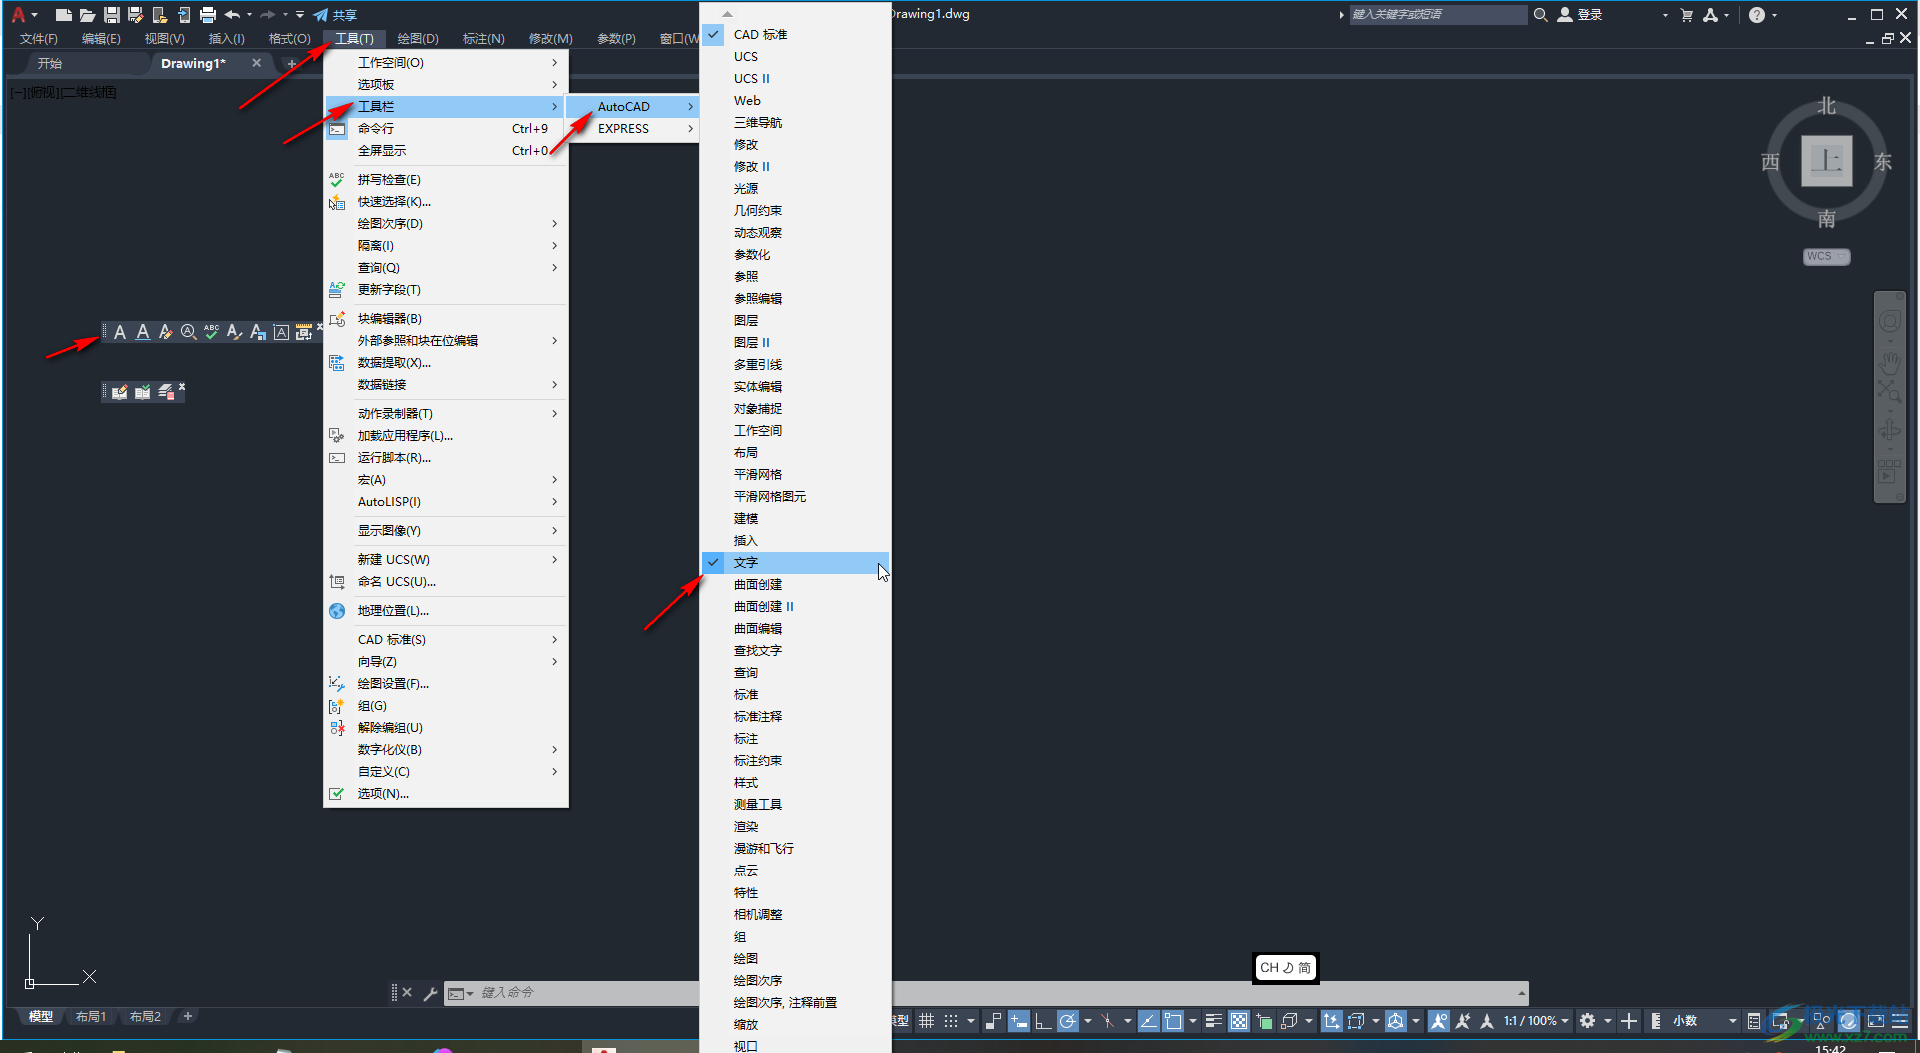Expand AutoCAD toolbars submenu
1920x1053 pixels.
click(x=632, y=107)
